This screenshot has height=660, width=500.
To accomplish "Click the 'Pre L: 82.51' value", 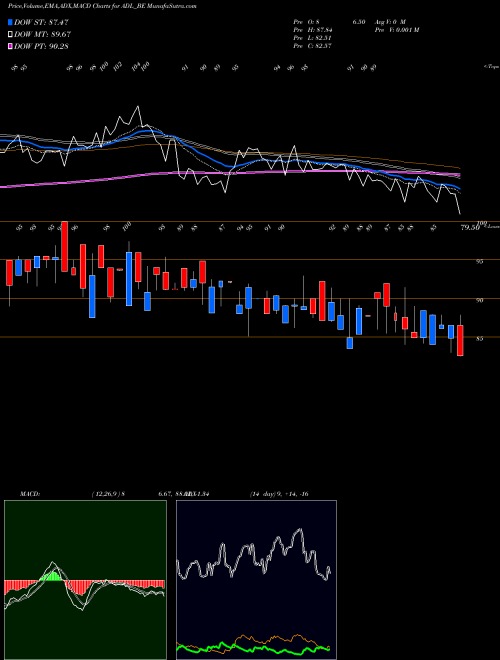I will 312,38.
